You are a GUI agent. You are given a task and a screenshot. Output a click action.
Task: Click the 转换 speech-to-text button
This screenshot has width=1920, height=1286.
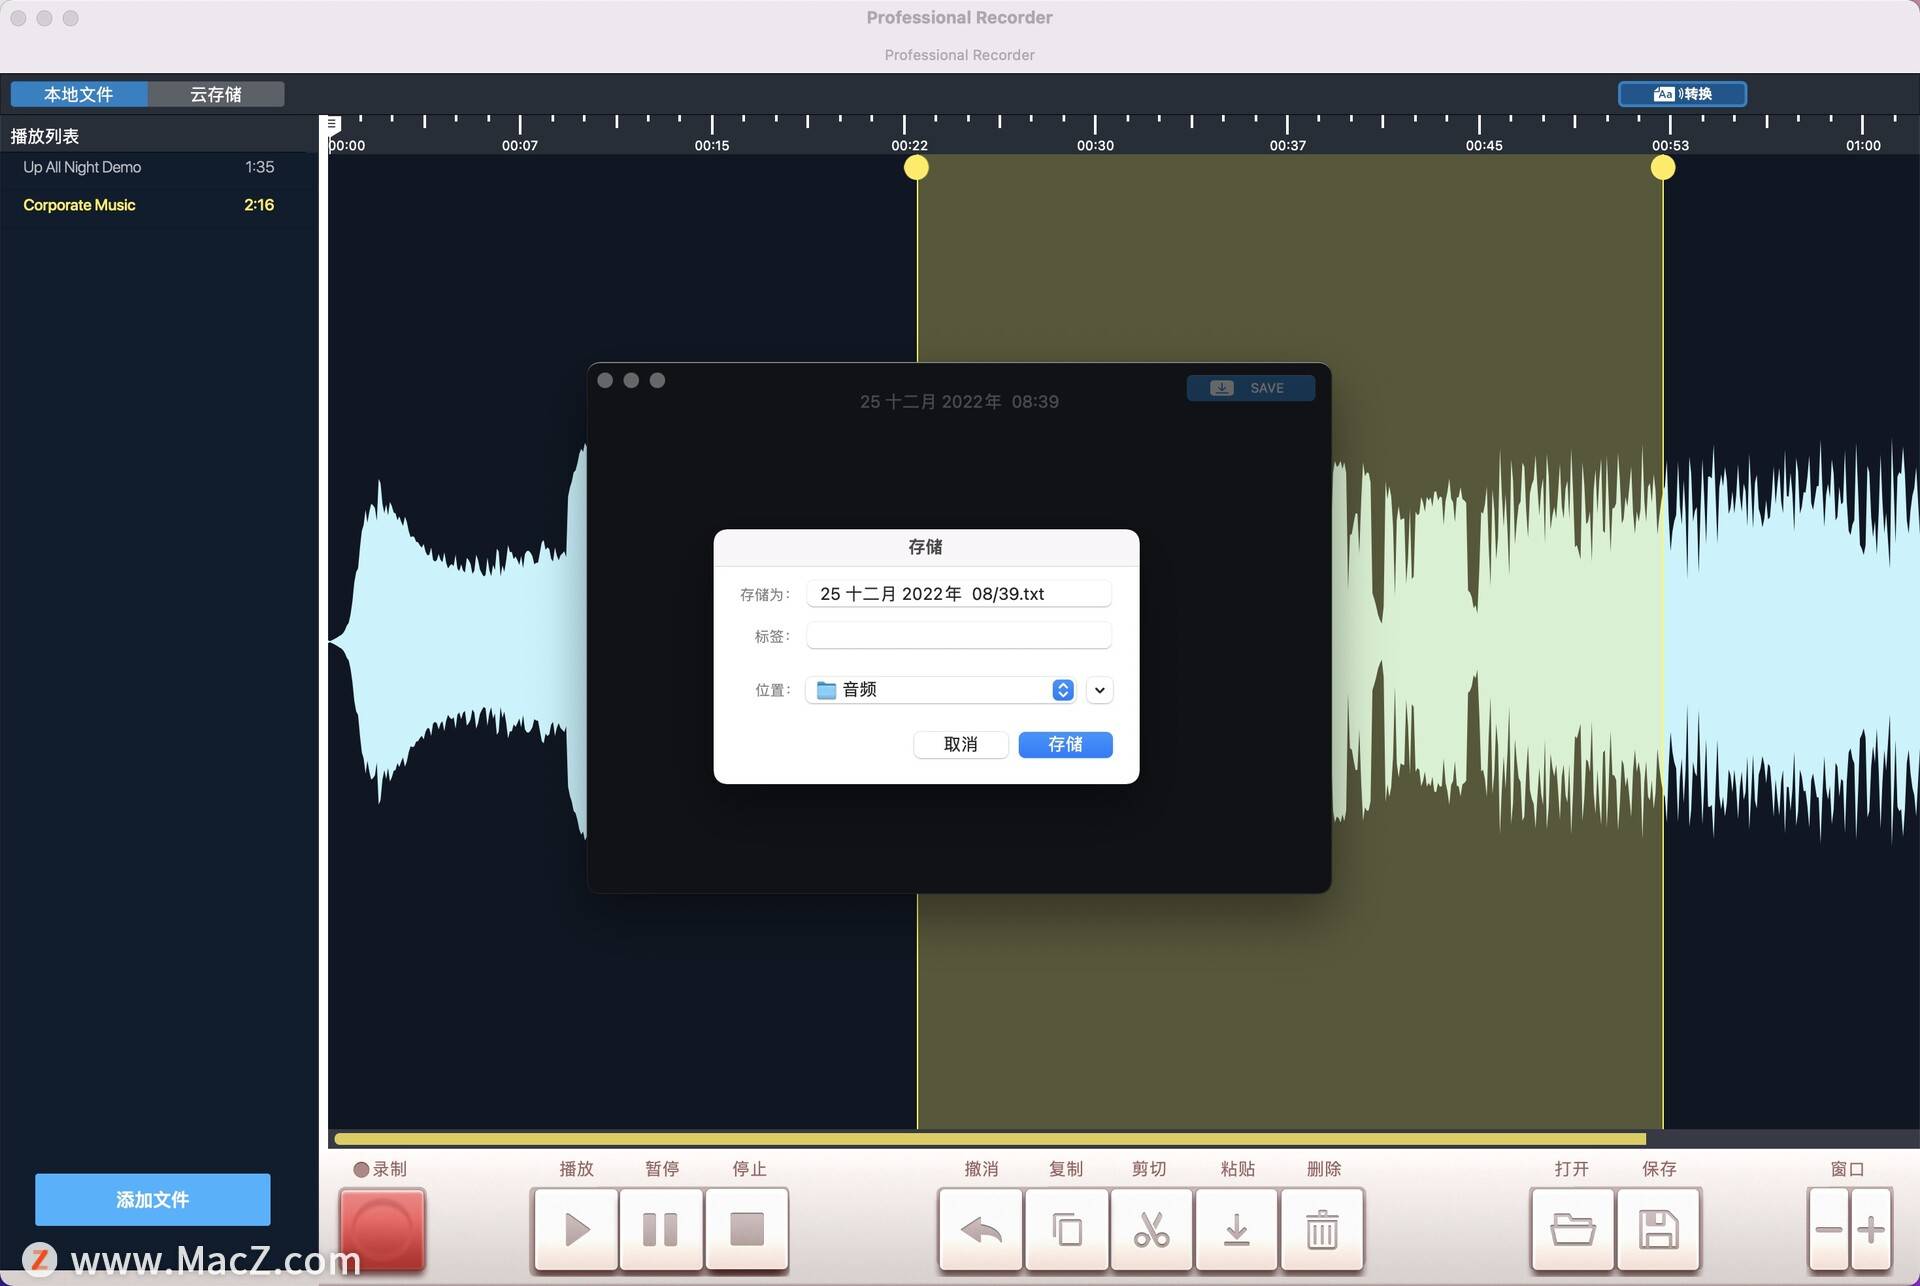(x=1682, y=94)
